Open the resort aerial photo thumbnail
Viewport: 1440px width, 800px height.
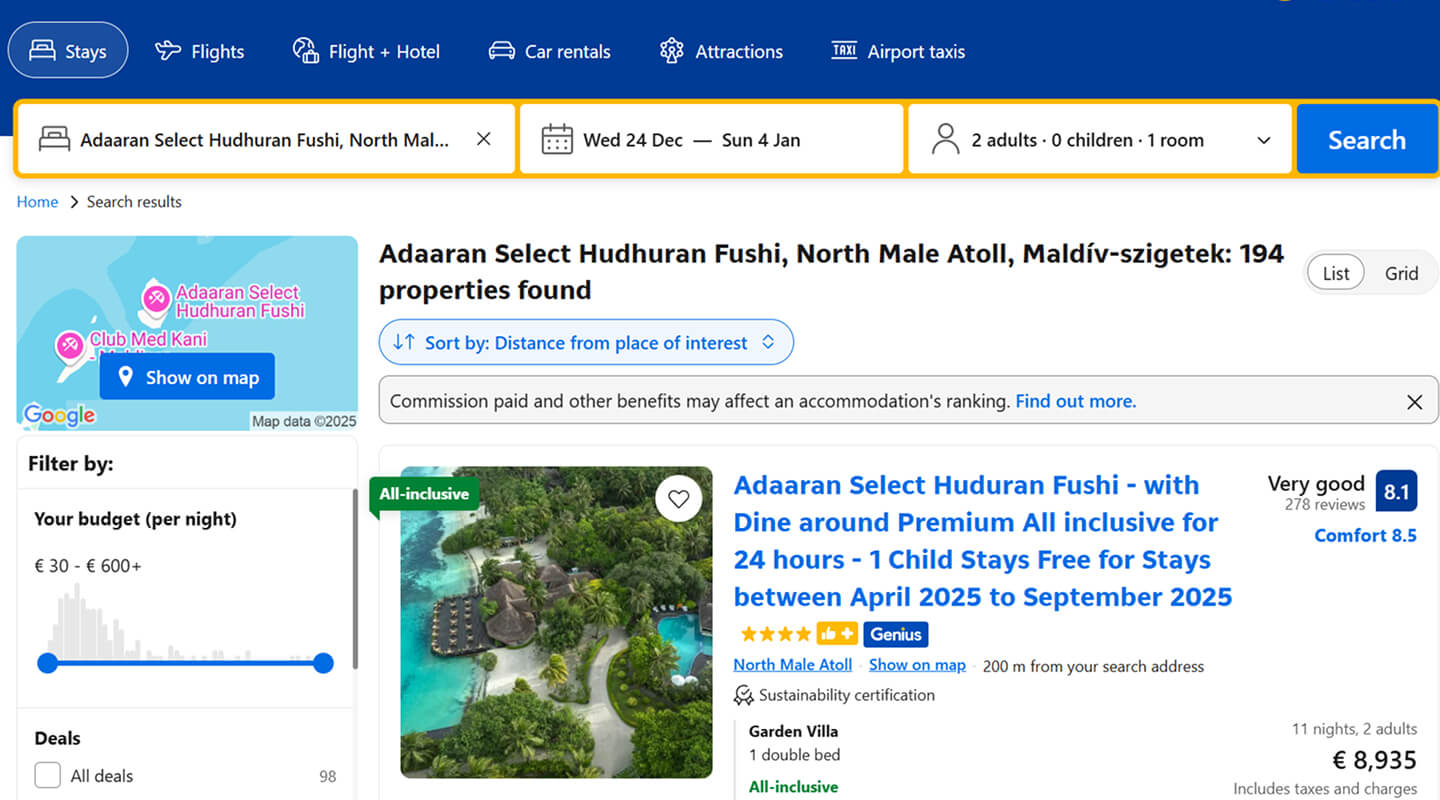[x=557, y=622]
